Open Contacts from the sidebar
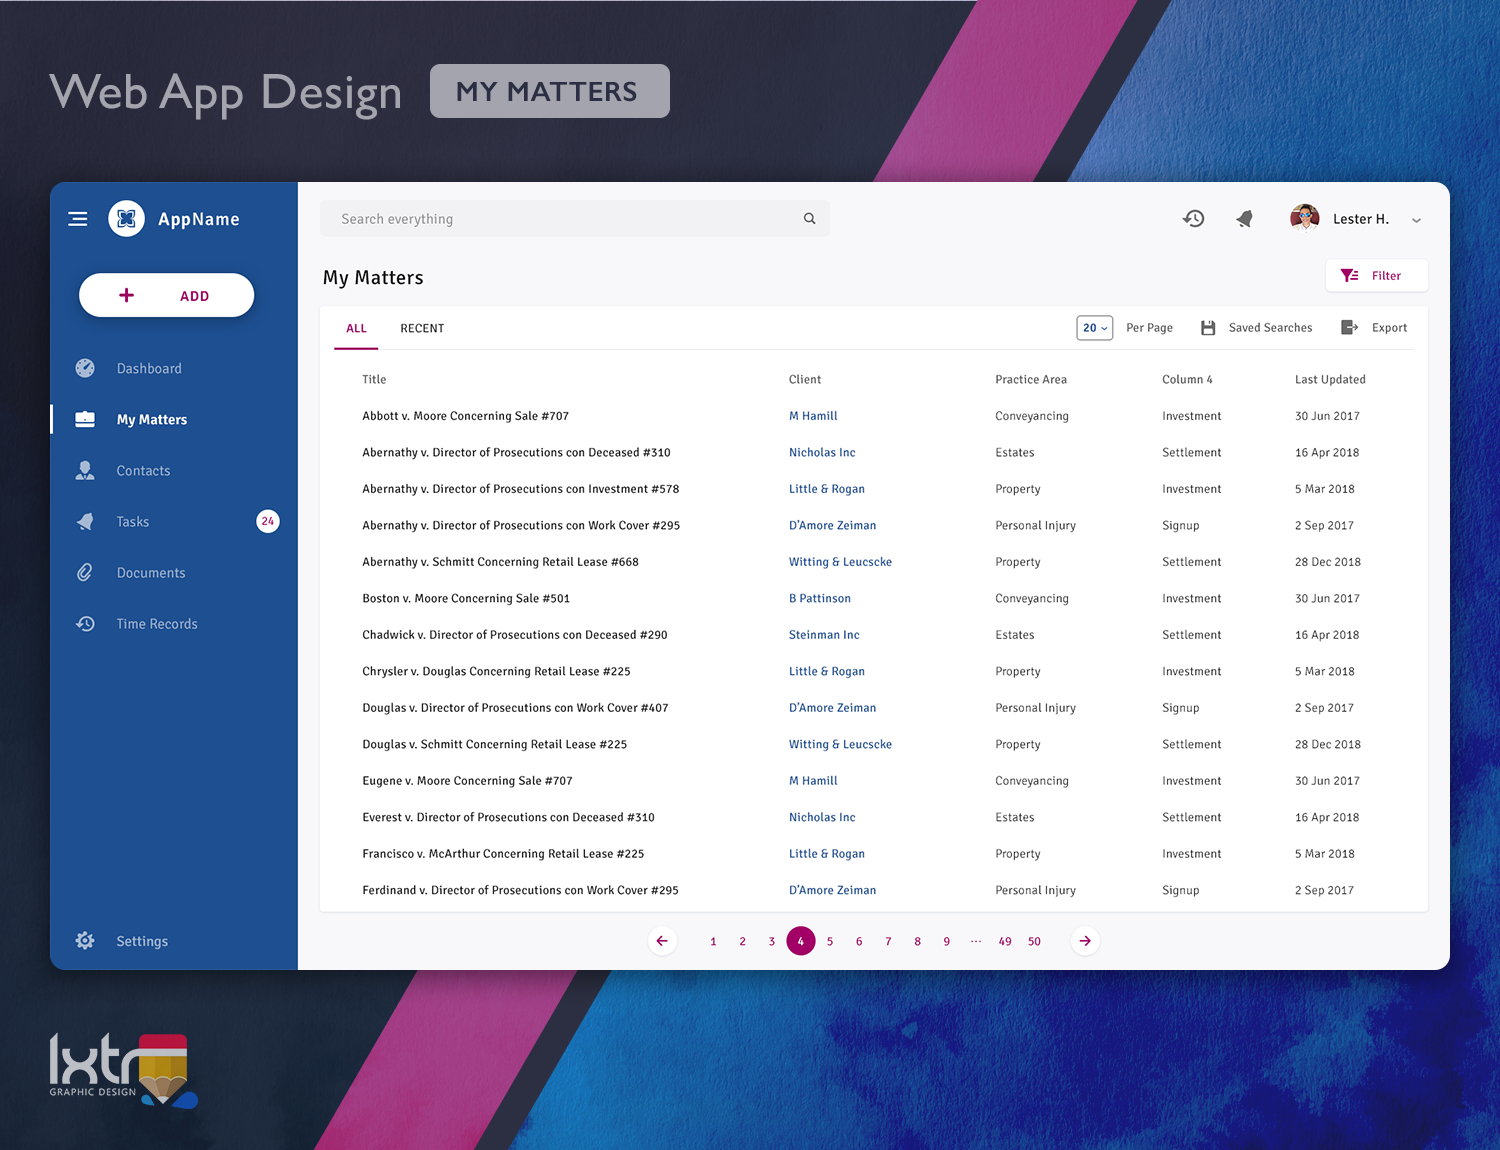 (143, 471)
